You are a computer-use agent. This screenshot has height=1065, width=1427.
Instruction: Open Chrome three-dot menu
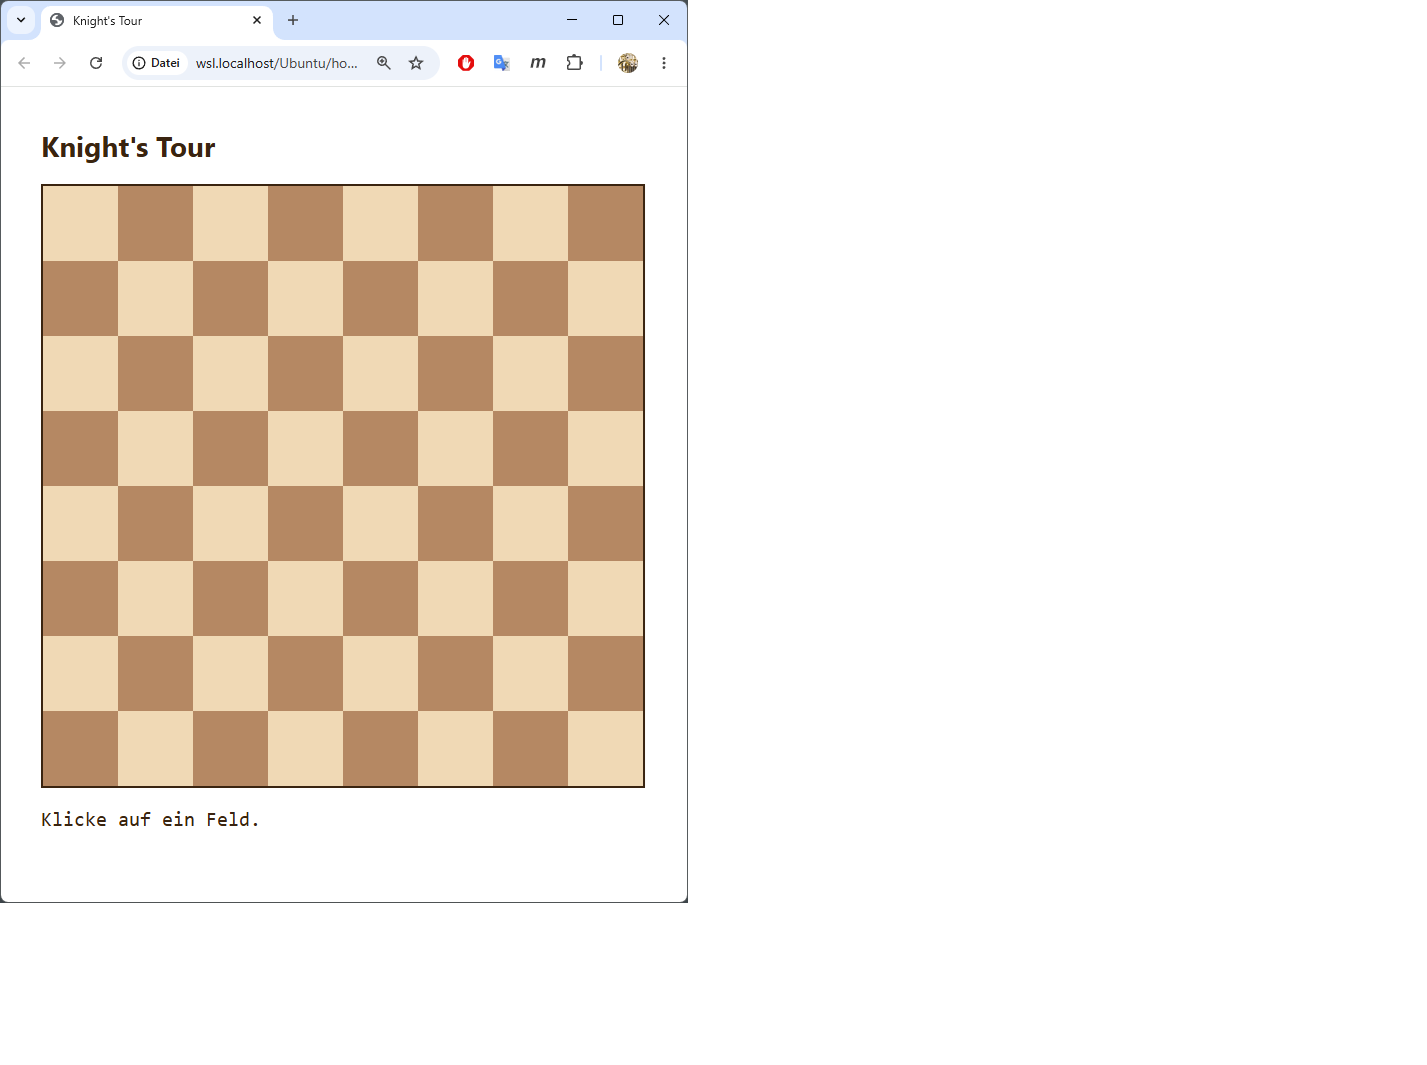664,63
